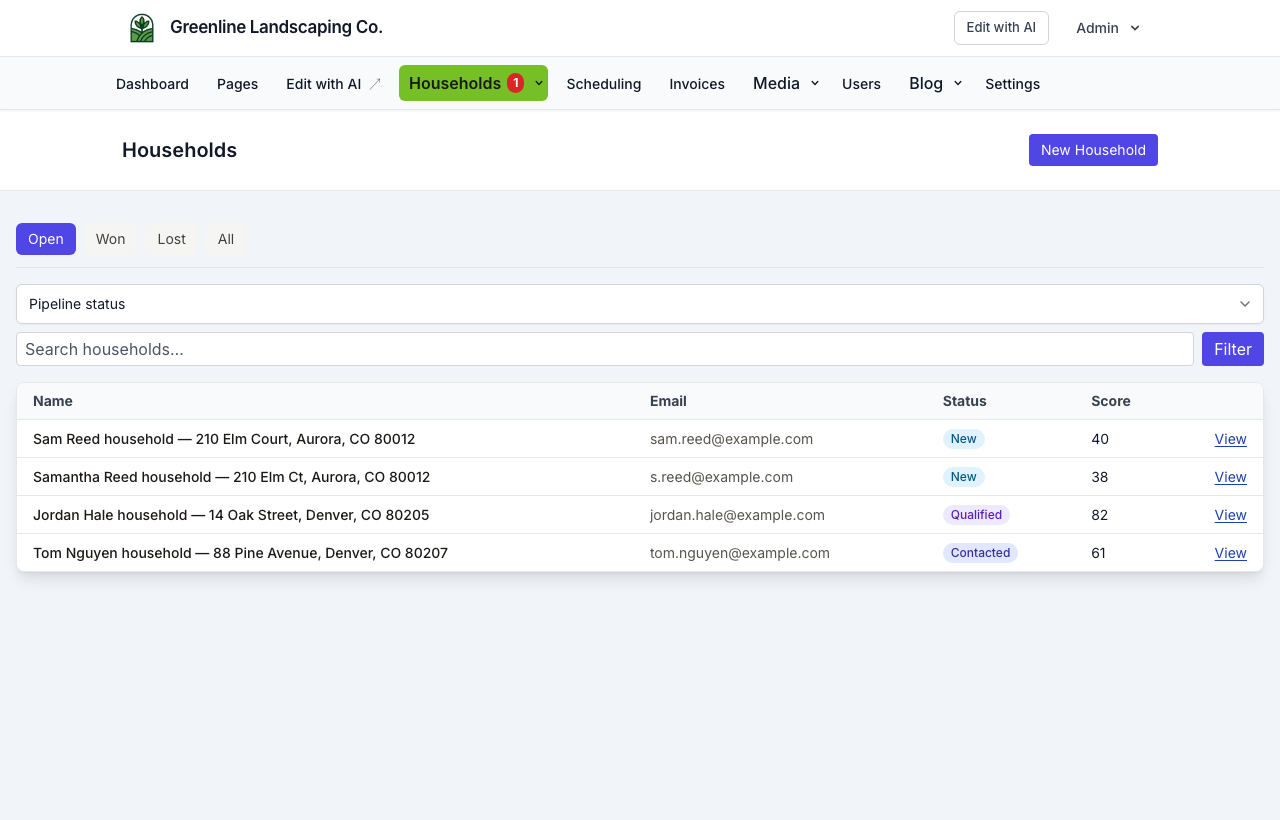Click the Filter button
This screenshot has width=1280, height=820.
[x=1233, y=349]
